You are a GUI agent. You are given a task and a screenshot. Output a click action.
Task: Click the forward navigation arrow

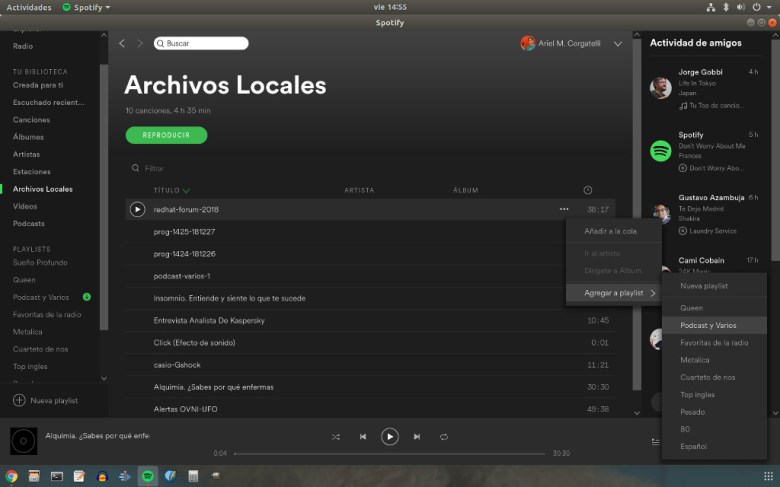tap(140, 43)
